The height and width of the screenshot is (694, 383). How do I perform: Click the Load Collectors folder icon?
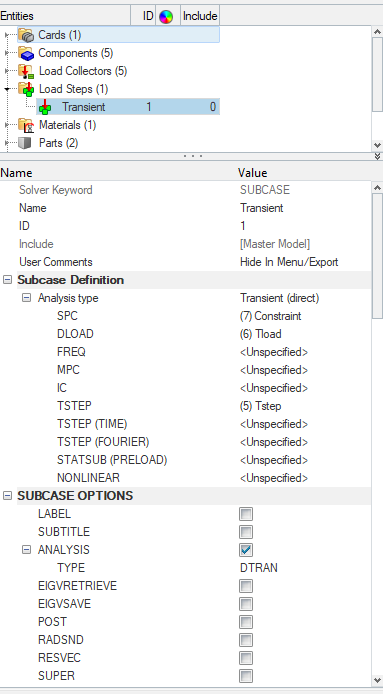pyautogui.click(x=27, y=71)
